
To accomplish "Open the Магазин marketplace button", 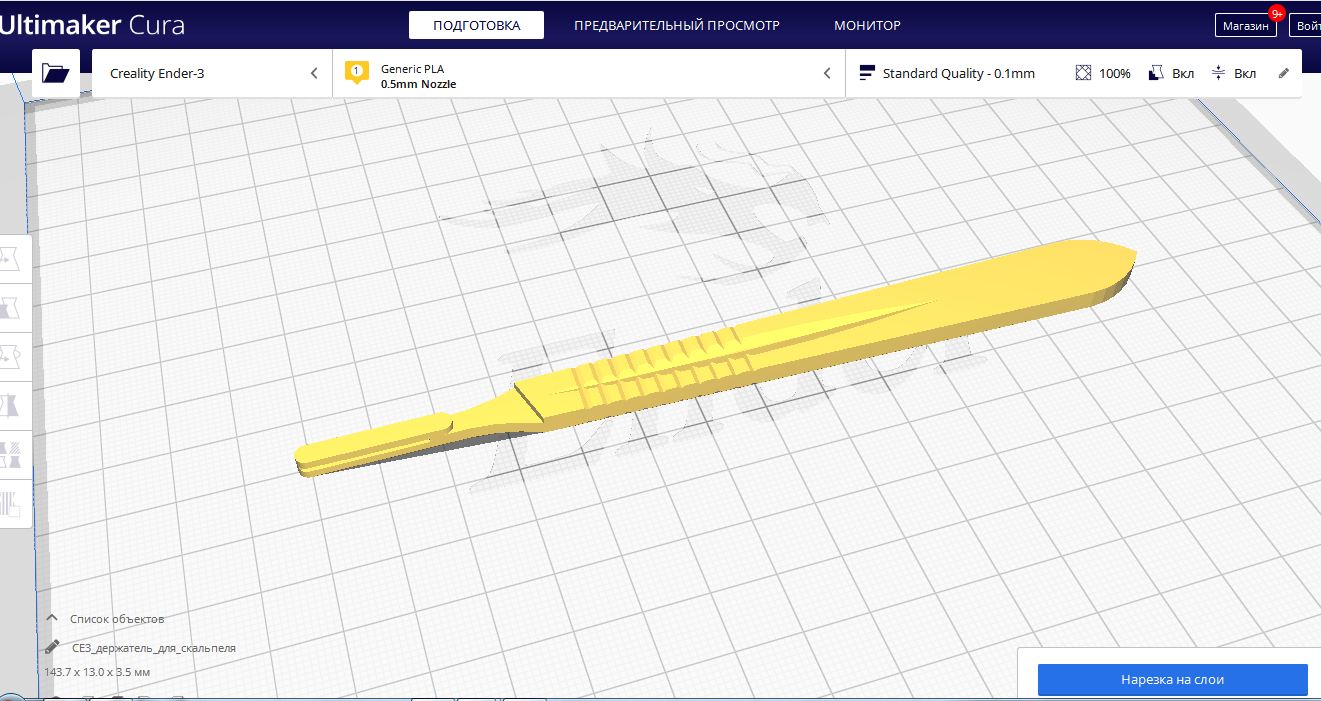I will [1246, 26].
